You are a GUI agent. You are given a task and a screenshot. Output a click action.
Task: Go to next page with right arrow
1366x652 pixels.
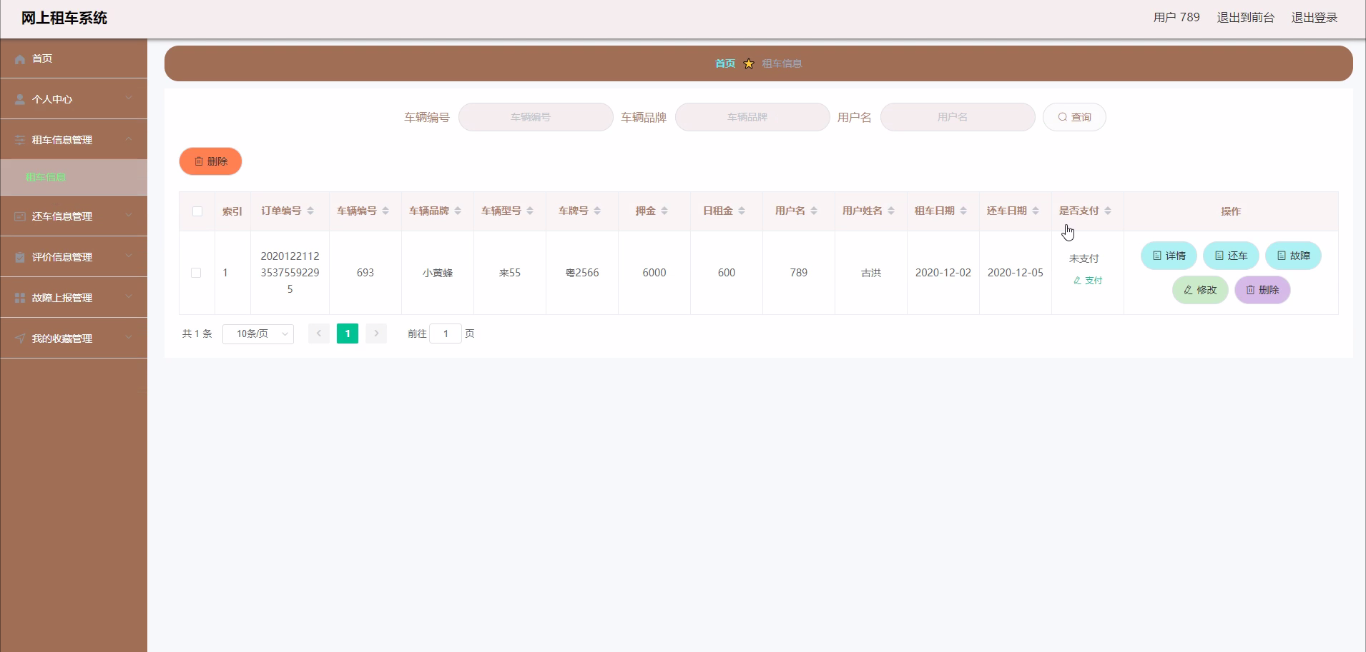coord(376,334)
